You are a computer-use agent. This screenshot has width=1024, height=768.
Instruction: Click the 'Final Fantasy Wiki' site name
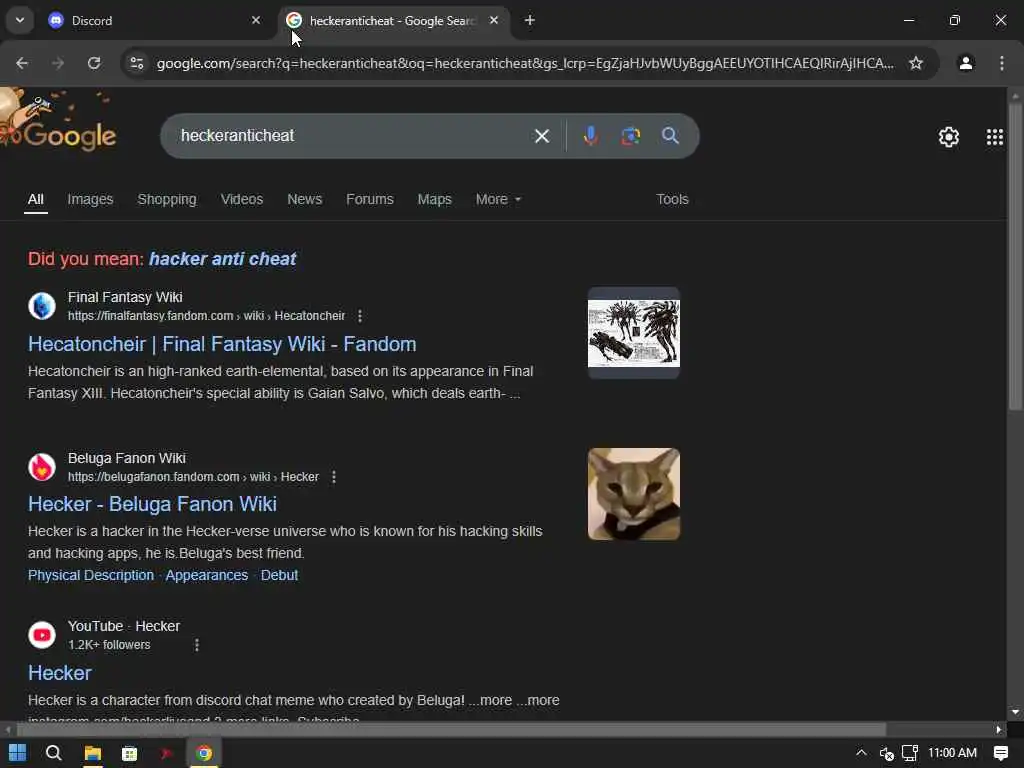tap(125, 298)
